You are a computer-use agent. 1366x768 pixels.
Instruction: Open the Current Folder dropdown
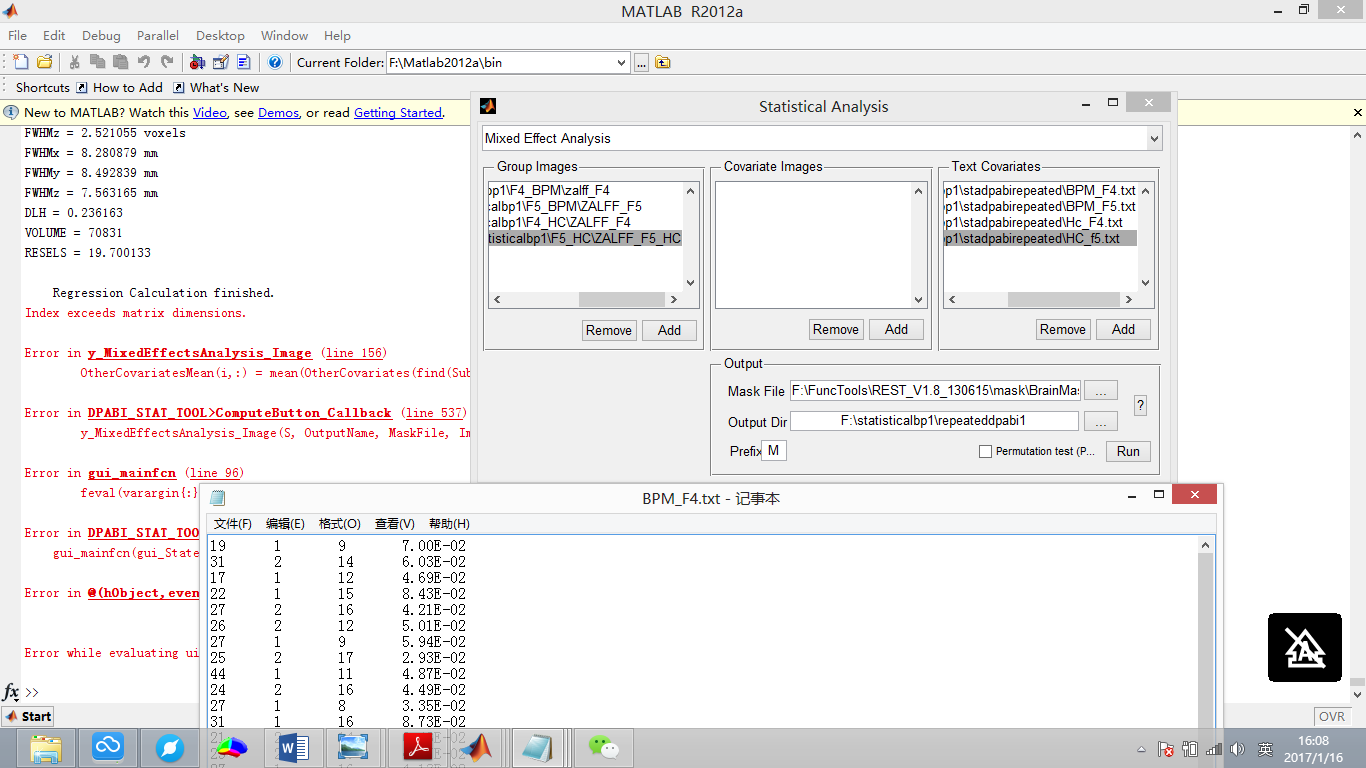(621, 62)
